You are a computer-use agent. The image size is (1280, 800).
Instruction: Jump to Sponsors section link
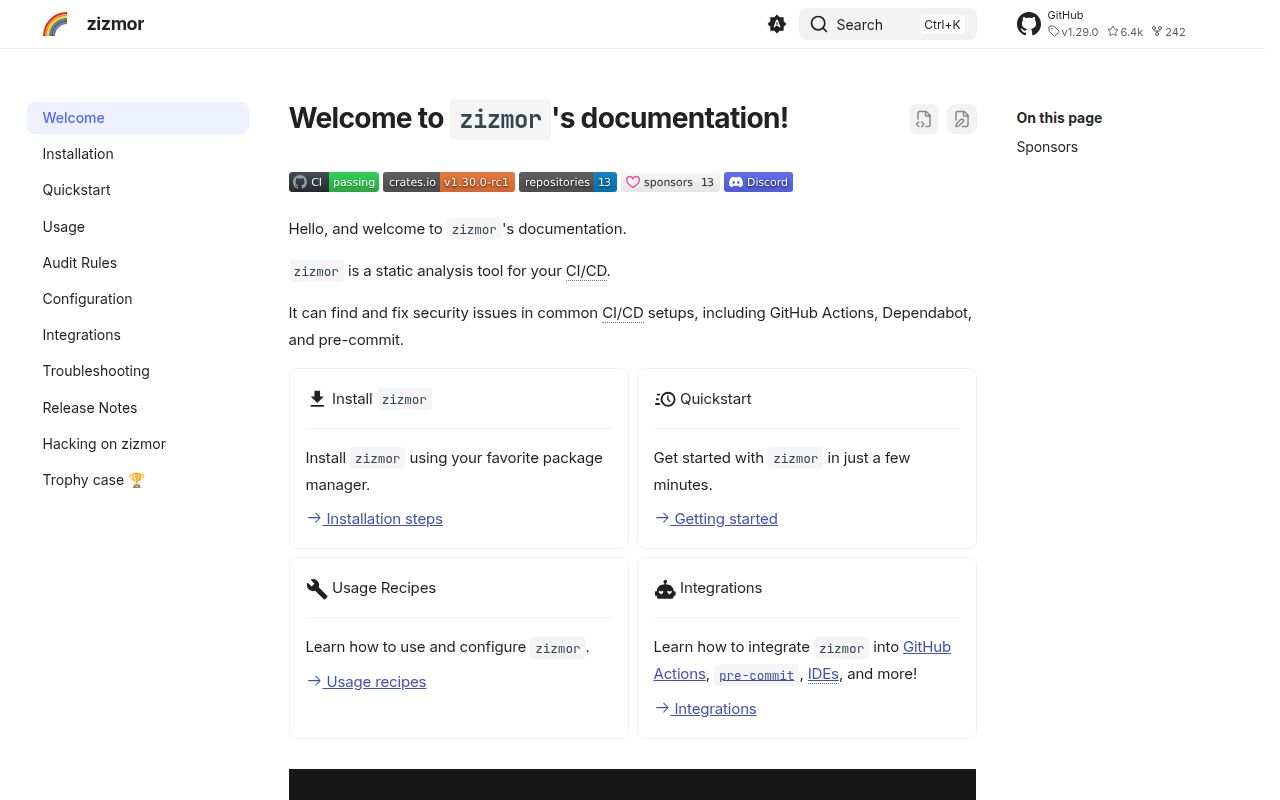point(1047,147)
